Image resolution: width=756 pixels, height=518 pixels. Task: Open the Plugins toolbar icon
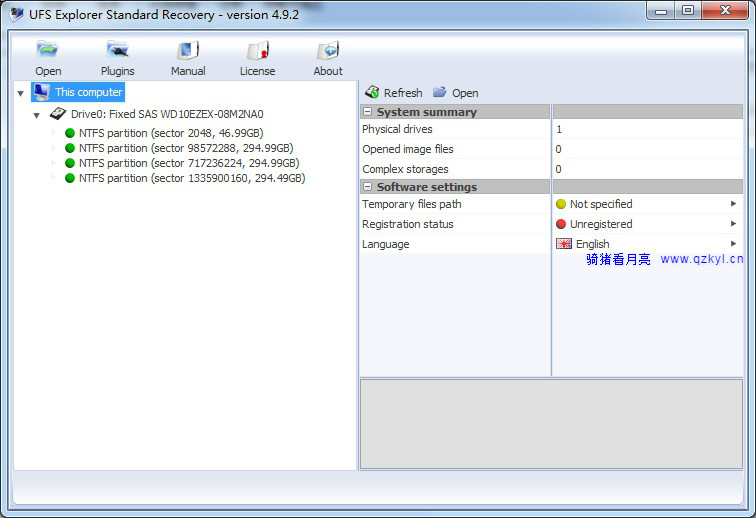(117, 50)
